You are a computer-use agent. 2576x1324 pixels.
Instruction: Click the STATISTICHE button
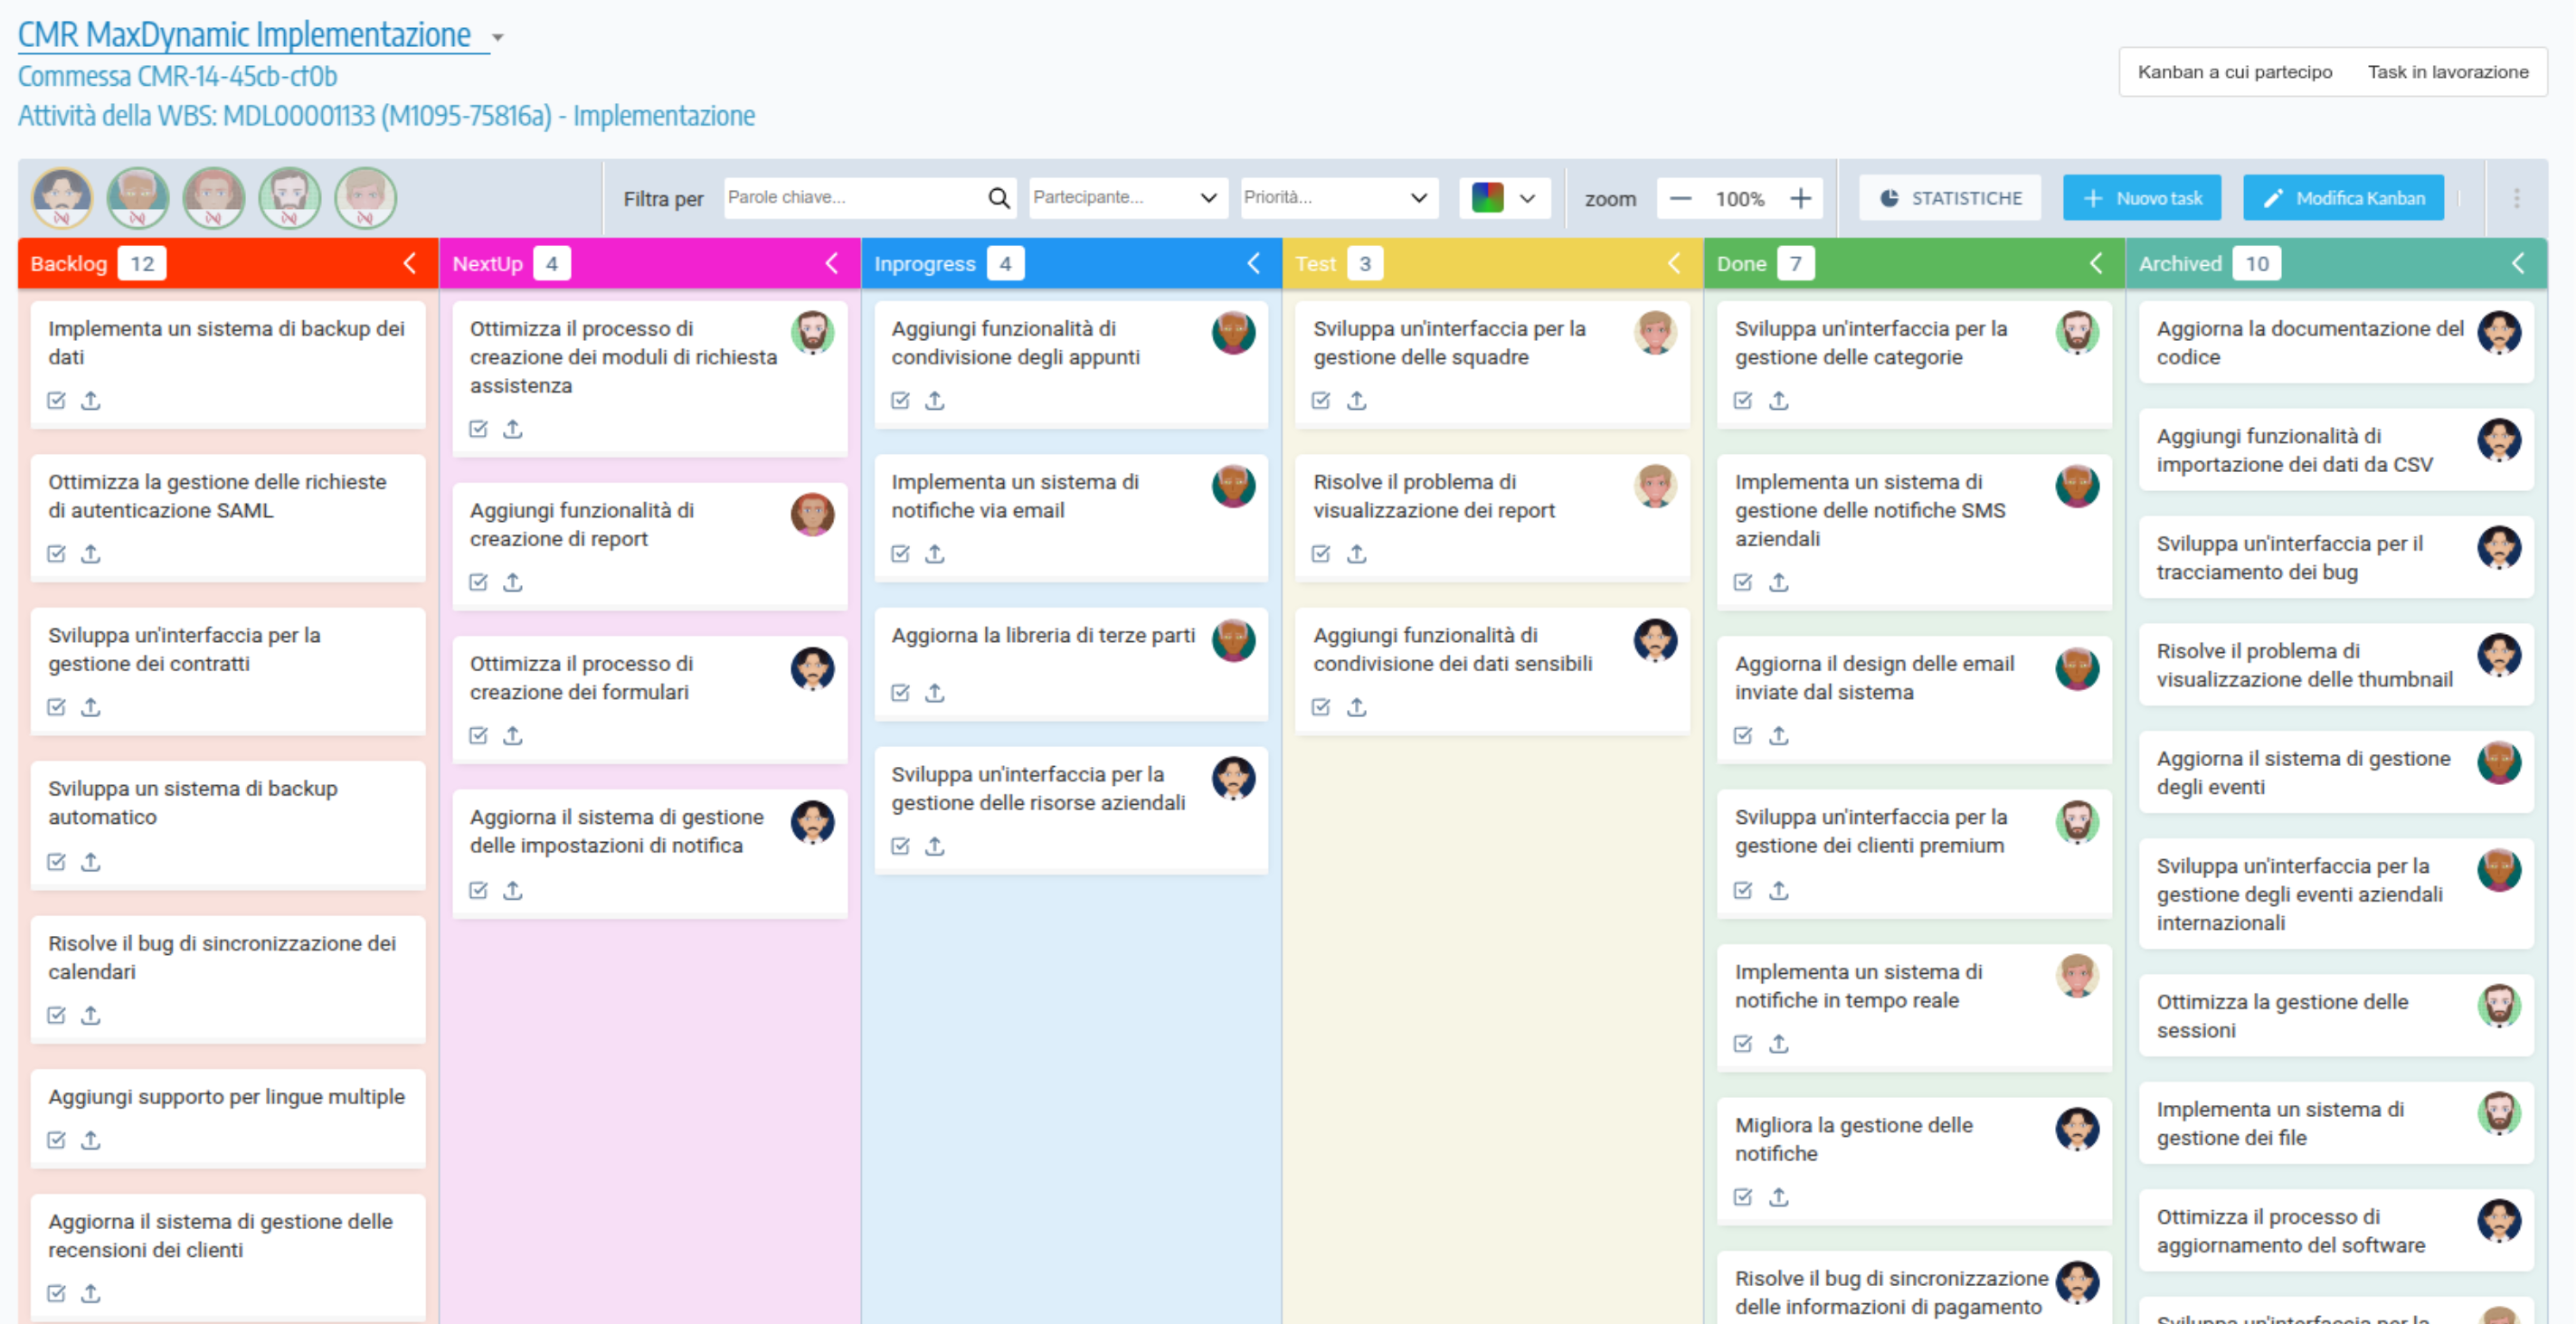[x=1950, y=198]
